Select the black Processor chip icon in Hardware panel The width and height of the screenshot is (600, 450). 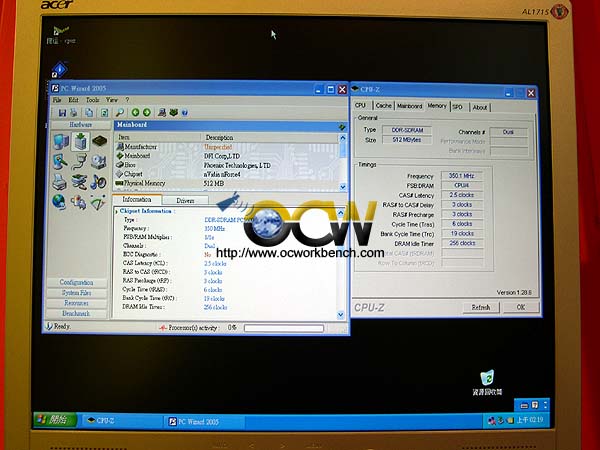click(99, 141)
